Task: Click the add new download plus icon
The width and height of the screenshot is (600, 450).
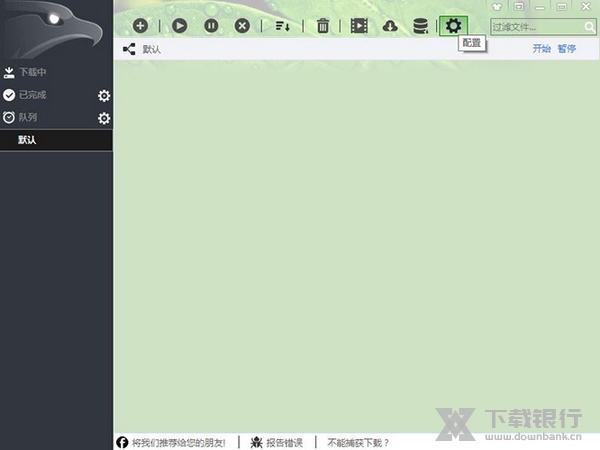Action: pyautogui.click(x=140, y=26)
